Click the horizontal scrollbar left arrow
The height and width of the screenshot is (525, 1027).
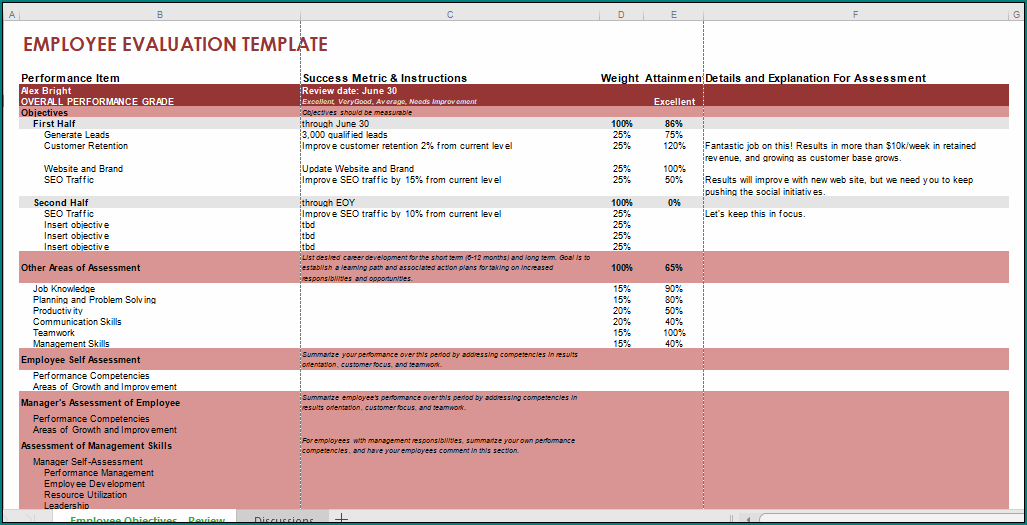(747, 519)
